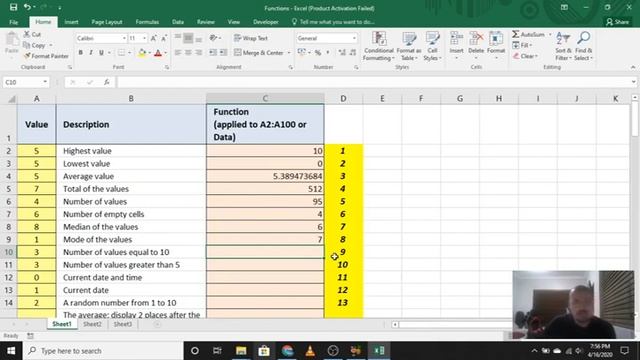The image size is (640, 360).
Task: Increase cell indent
Action: point(223,53)
